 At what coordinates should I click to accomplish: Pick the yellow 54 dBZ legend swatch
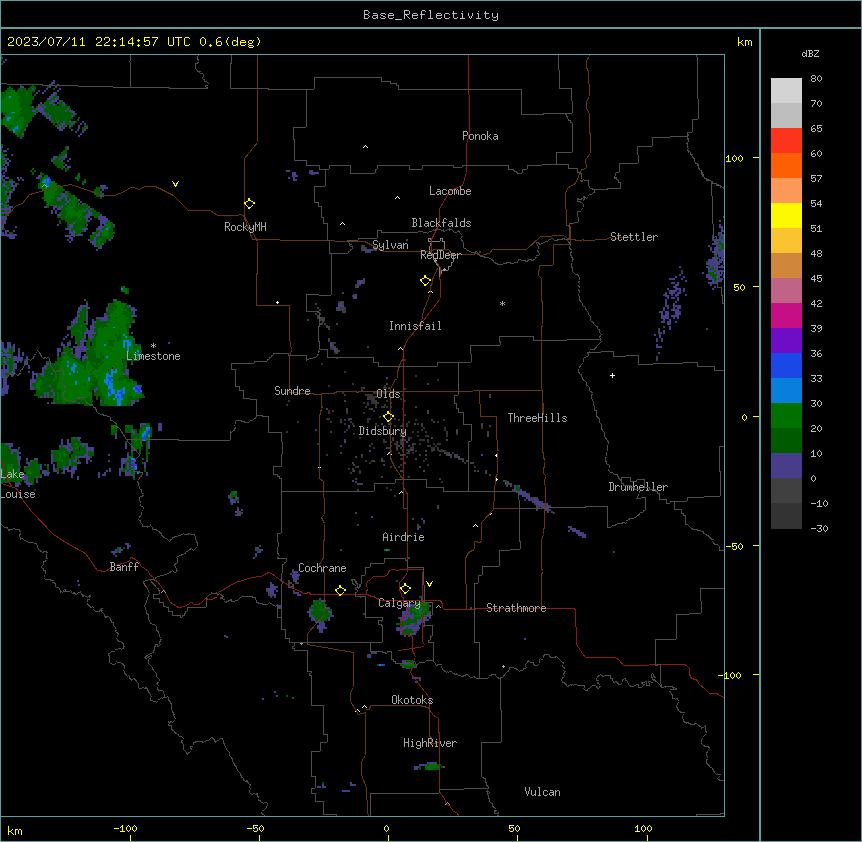(786, 215)
